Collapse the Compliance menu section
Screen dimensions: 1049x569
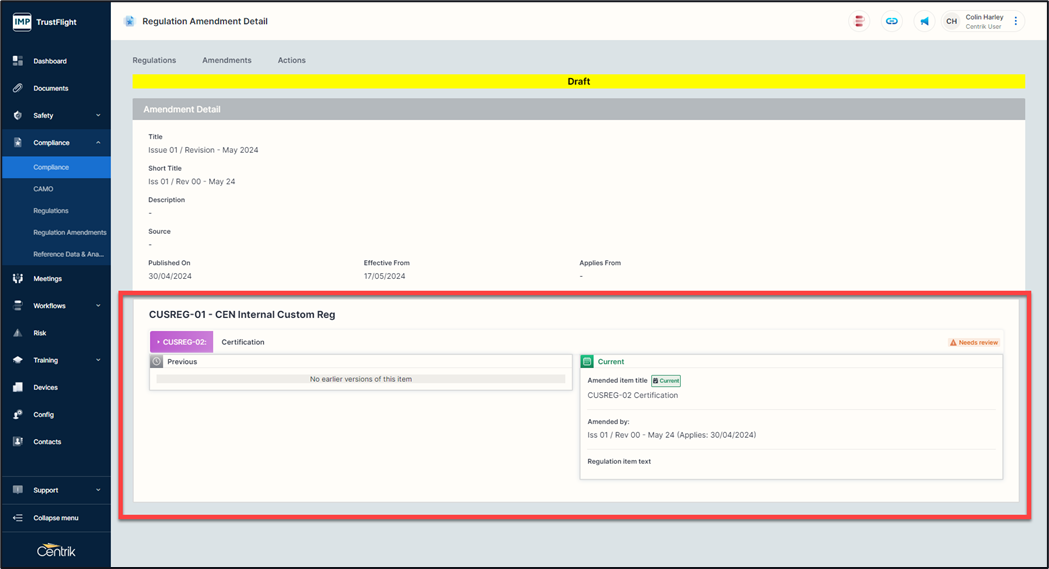[x=98, y=143]
